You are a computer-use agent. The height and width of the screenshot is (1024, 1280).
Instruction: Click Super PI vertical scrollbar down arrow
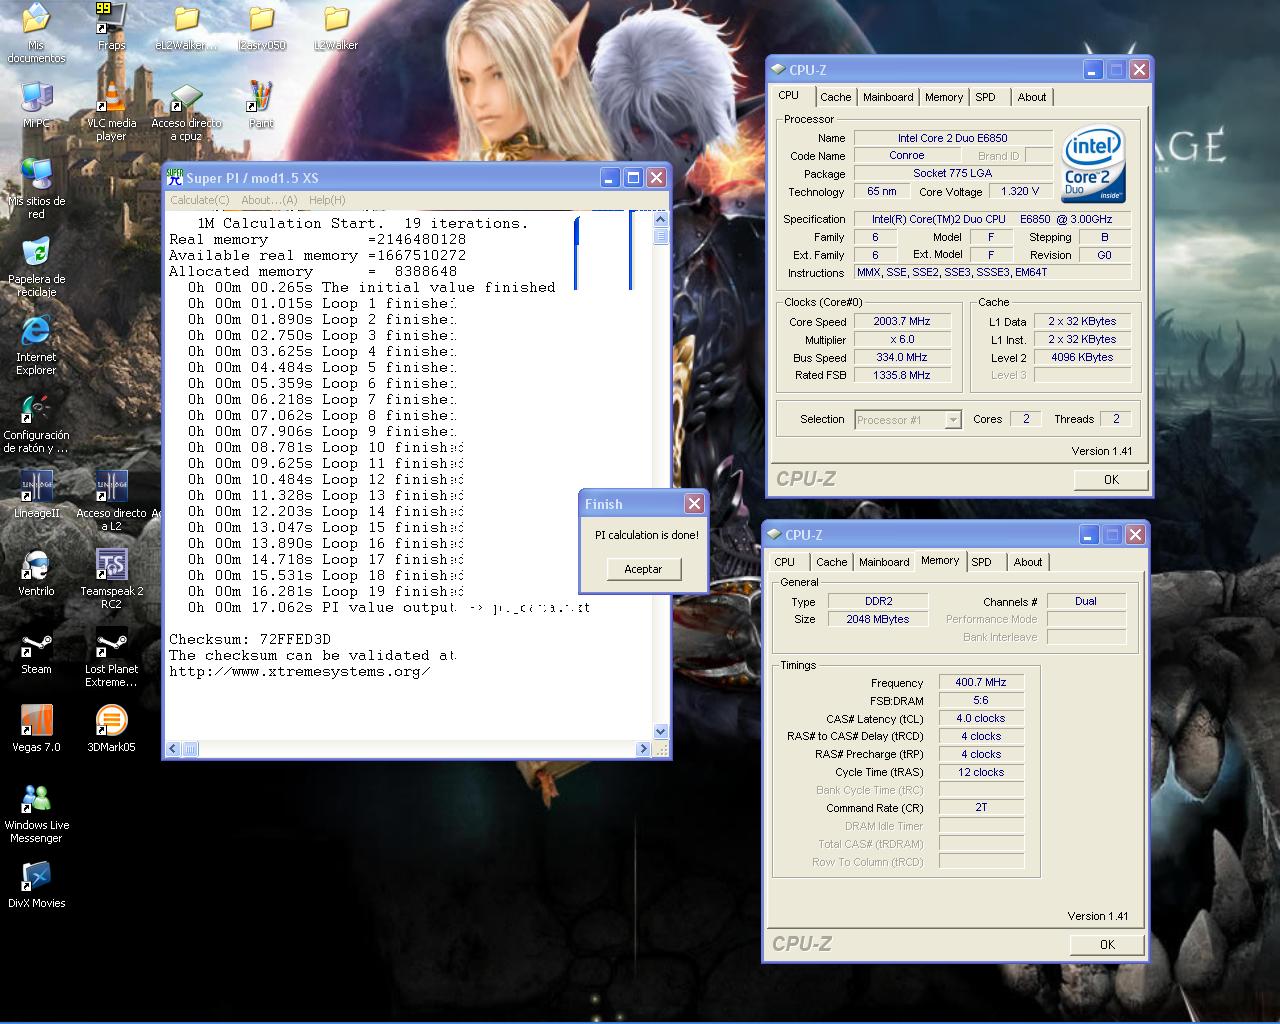(x=660, y=731)
